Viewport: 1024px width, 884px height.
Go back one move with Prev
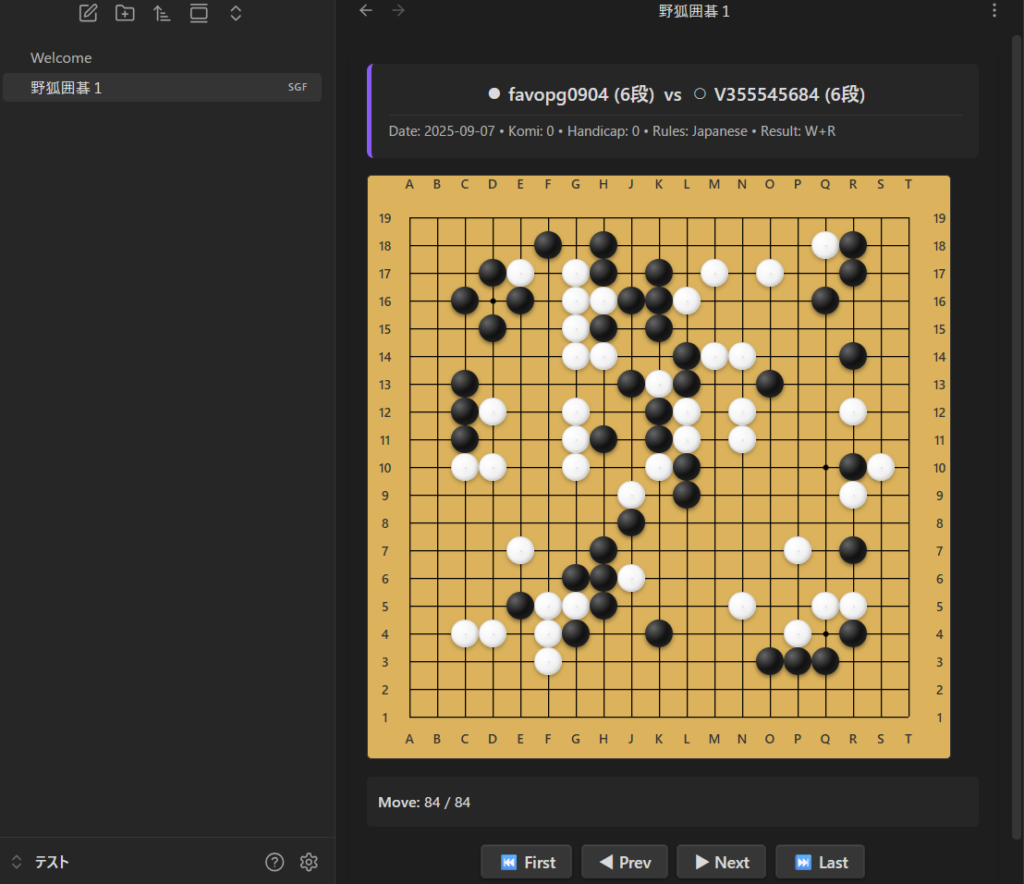pos(624,862)
